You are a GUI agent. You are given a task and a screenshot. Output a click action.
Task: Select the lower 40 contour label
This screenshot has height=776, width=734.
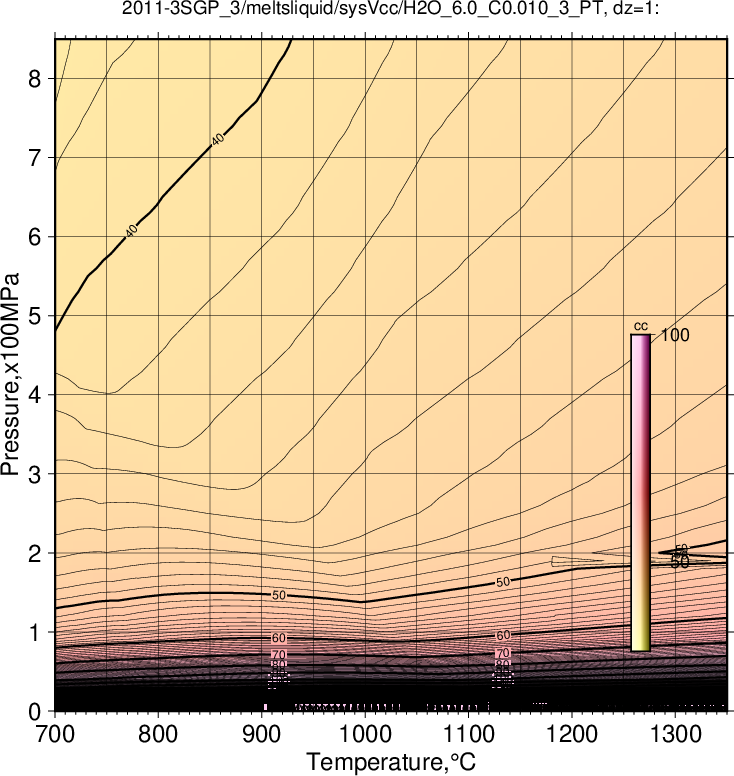pos(131,231)
